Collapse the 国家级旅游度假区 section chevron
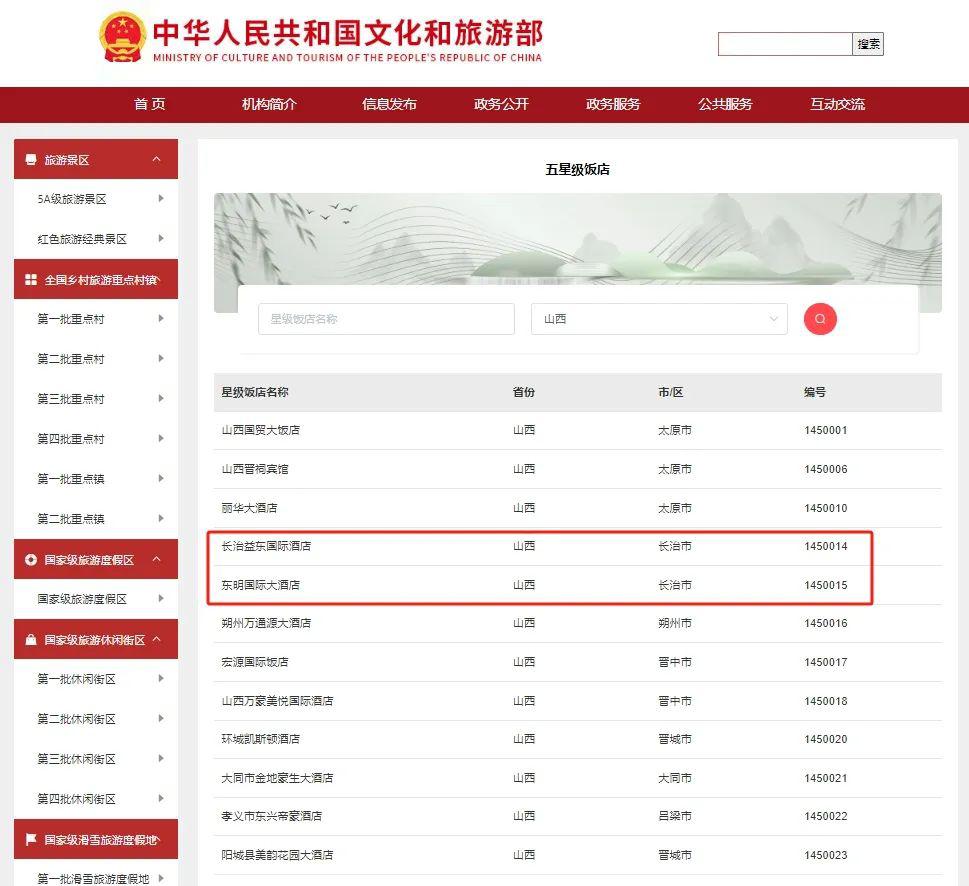 (157, 559)
